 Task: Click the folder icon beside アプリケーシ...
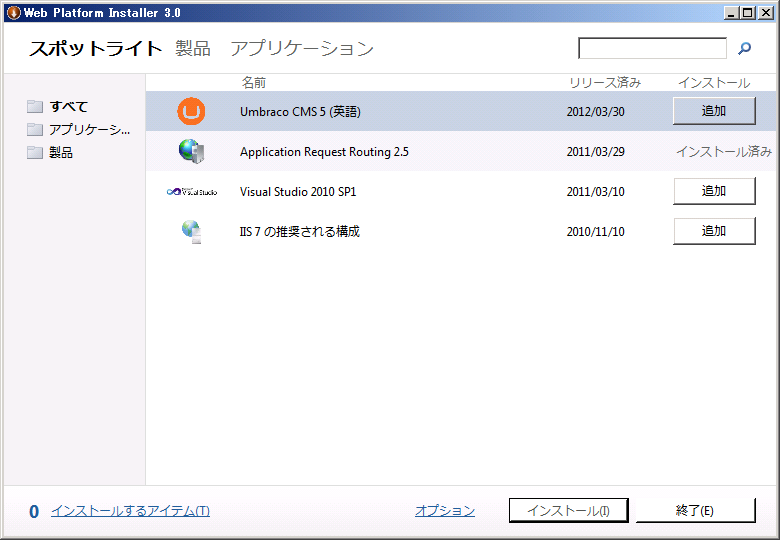click(35, 129)
